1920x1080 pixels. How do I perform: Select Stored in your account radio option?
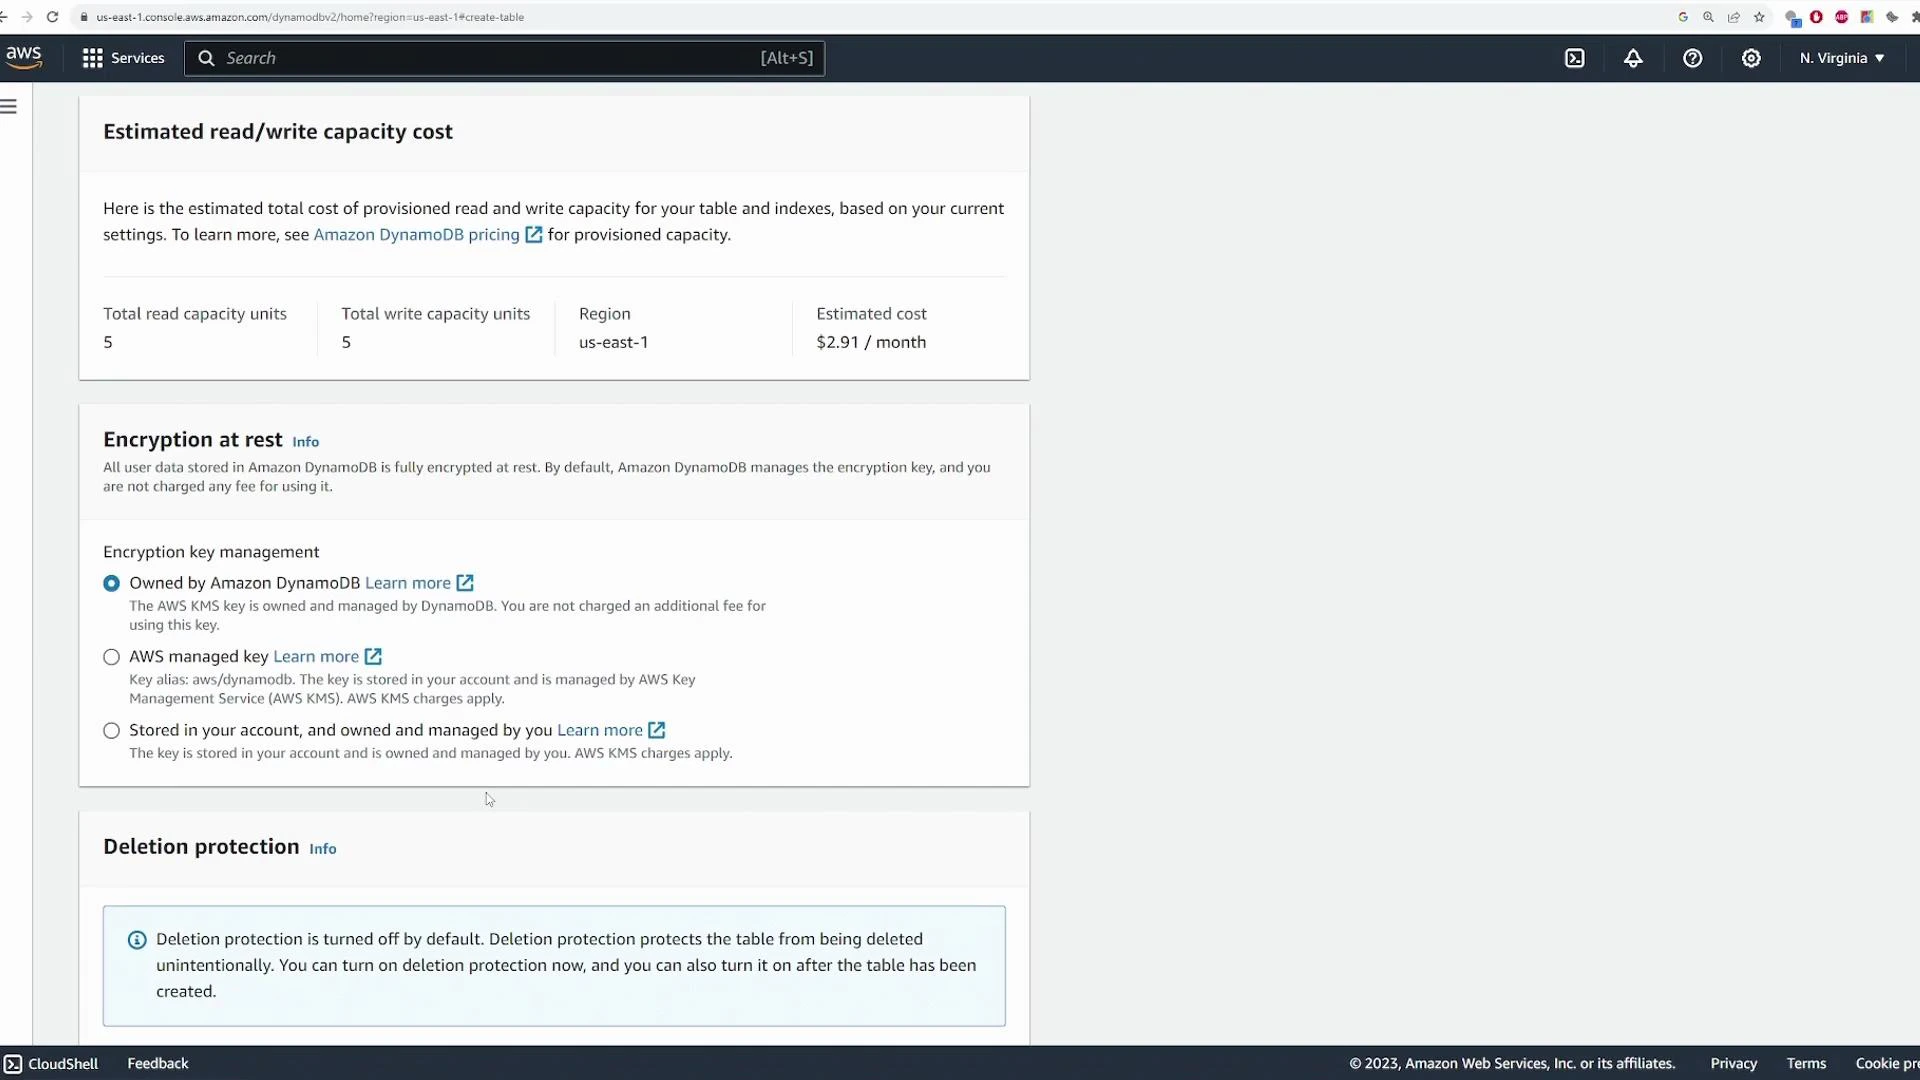(x=111, y=731)
